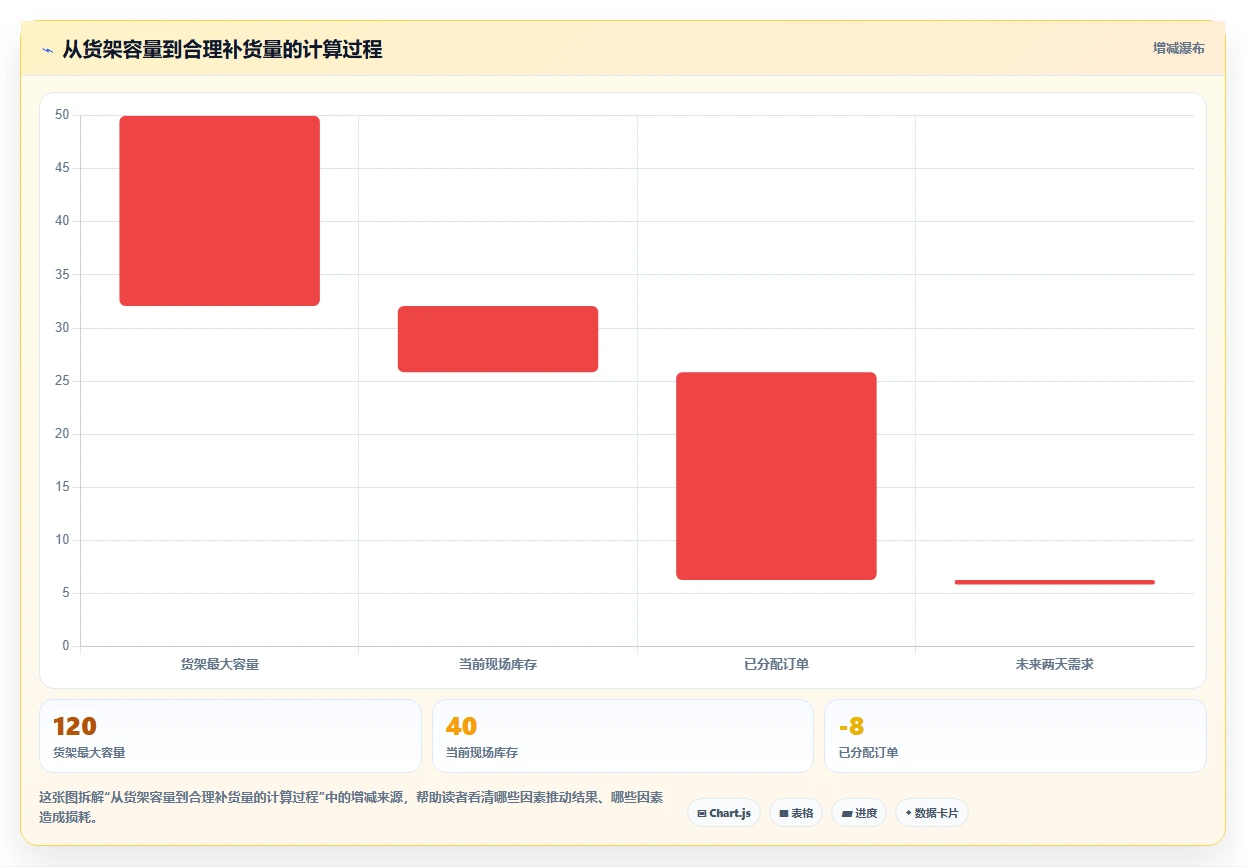
Task: Click the 进度 tag chip
Action: tap(859, 813)
